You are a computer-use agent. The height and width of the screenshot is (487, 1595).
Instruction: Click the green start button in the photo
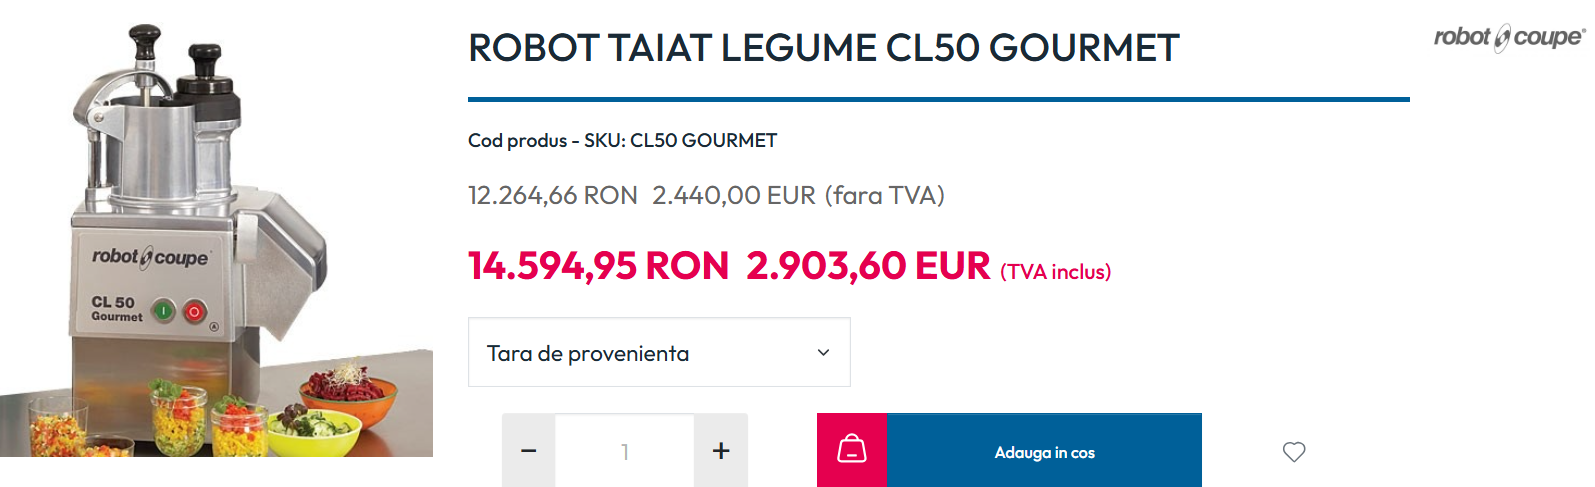pyautogui.click(x=163, y=311)
